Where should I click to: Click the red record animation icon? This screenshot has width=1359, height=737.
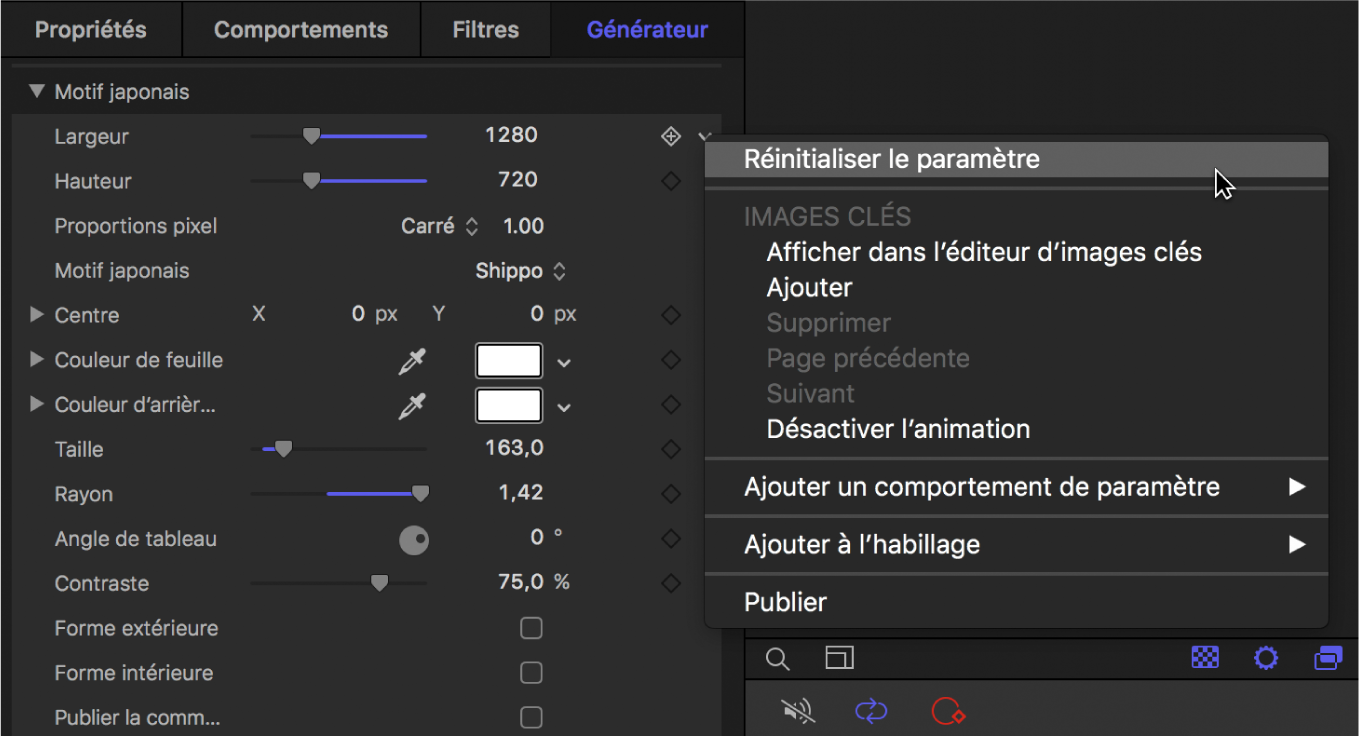[947, 711]
